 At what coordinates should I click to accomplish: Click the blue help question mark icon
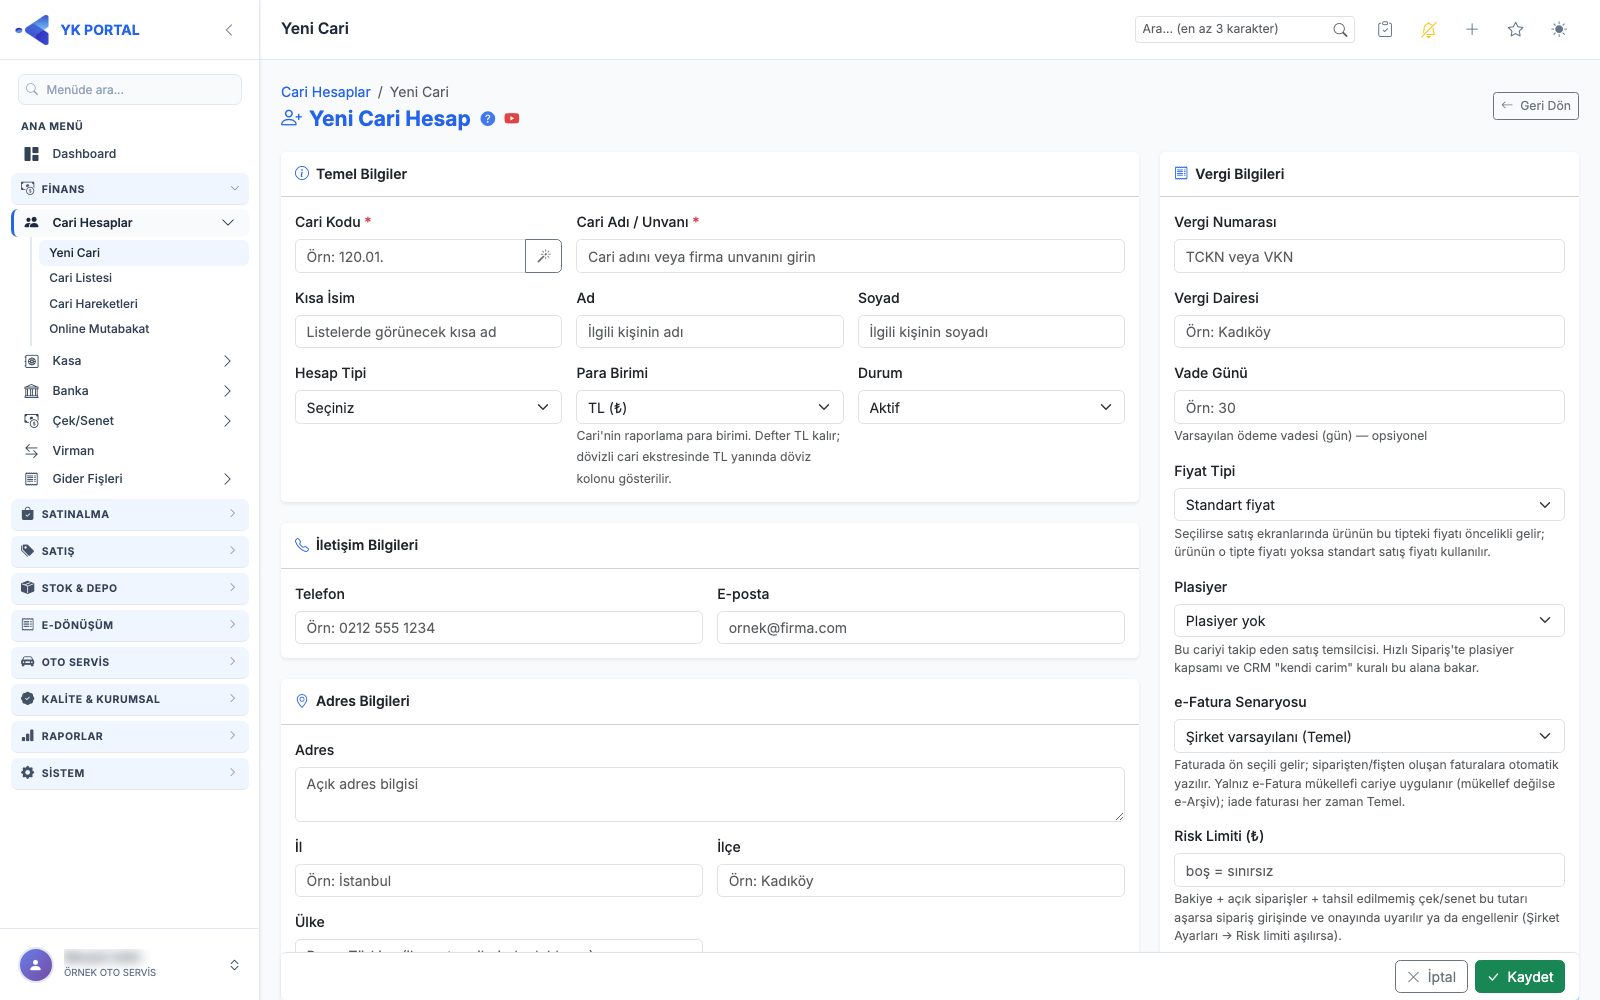point(488,118)
